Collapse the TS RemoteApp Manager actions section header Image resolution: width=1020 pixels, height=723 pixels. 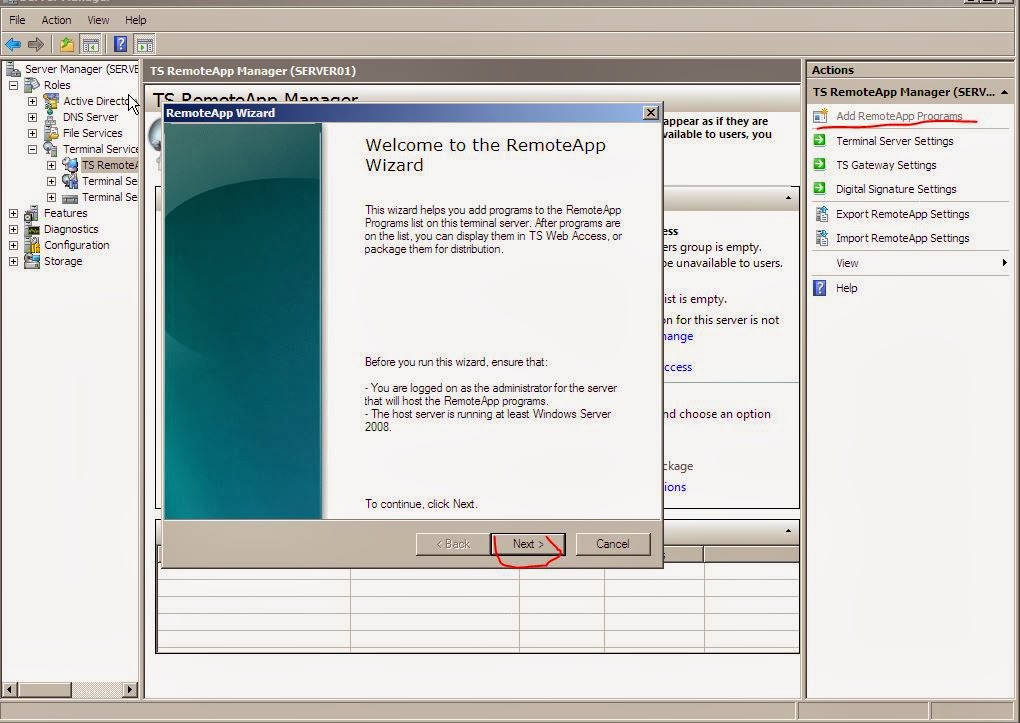tap(1004, 92)
